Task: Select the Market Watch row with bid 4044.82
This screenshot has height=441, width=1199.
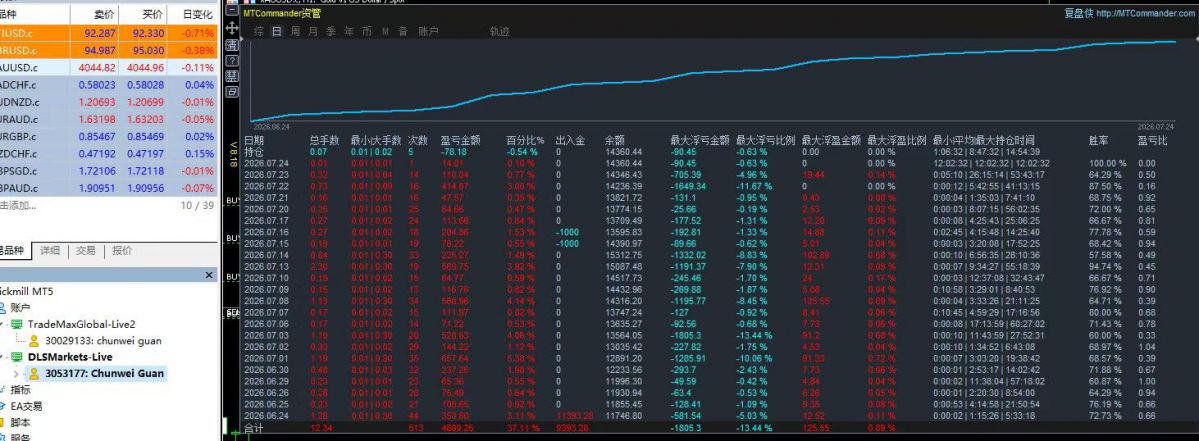Action: 109,67
